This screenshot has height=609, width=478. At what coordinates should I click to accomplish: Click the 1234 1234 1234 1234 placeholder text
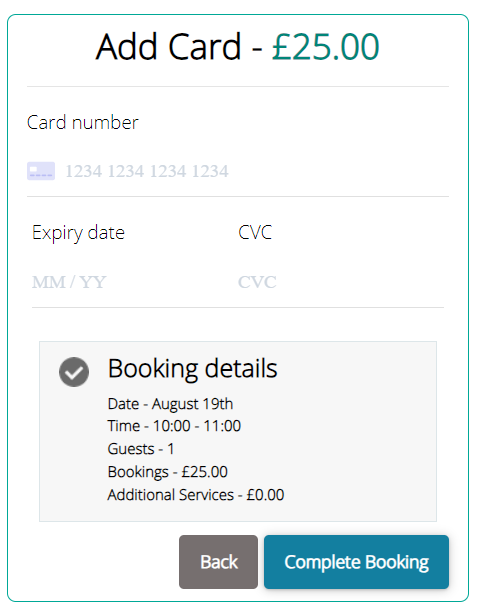coord(147,171)
